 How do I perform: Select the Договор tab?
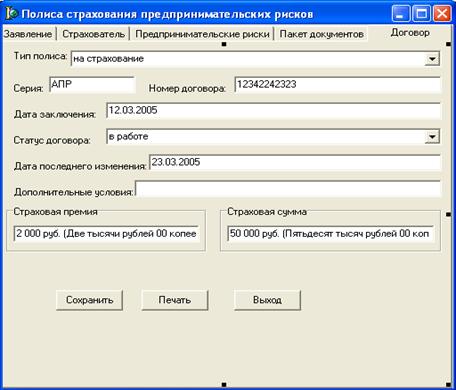click(x=410, y=33)
